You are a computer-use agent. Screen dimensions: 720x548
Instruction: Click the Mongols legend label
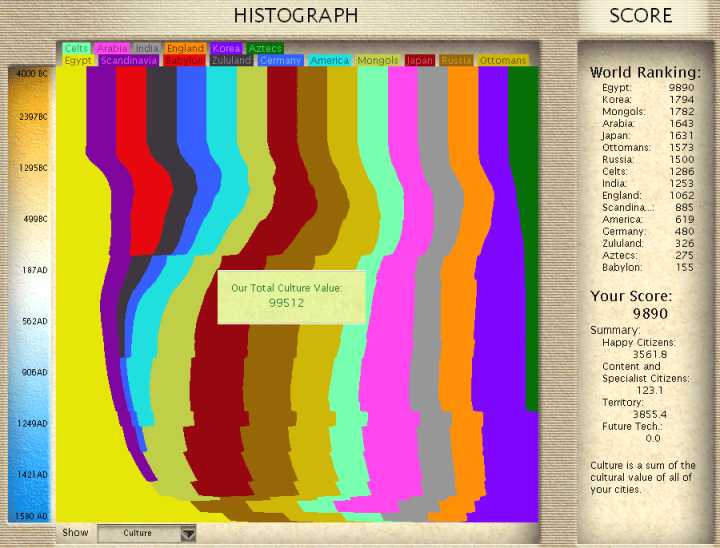coord(378,60)
